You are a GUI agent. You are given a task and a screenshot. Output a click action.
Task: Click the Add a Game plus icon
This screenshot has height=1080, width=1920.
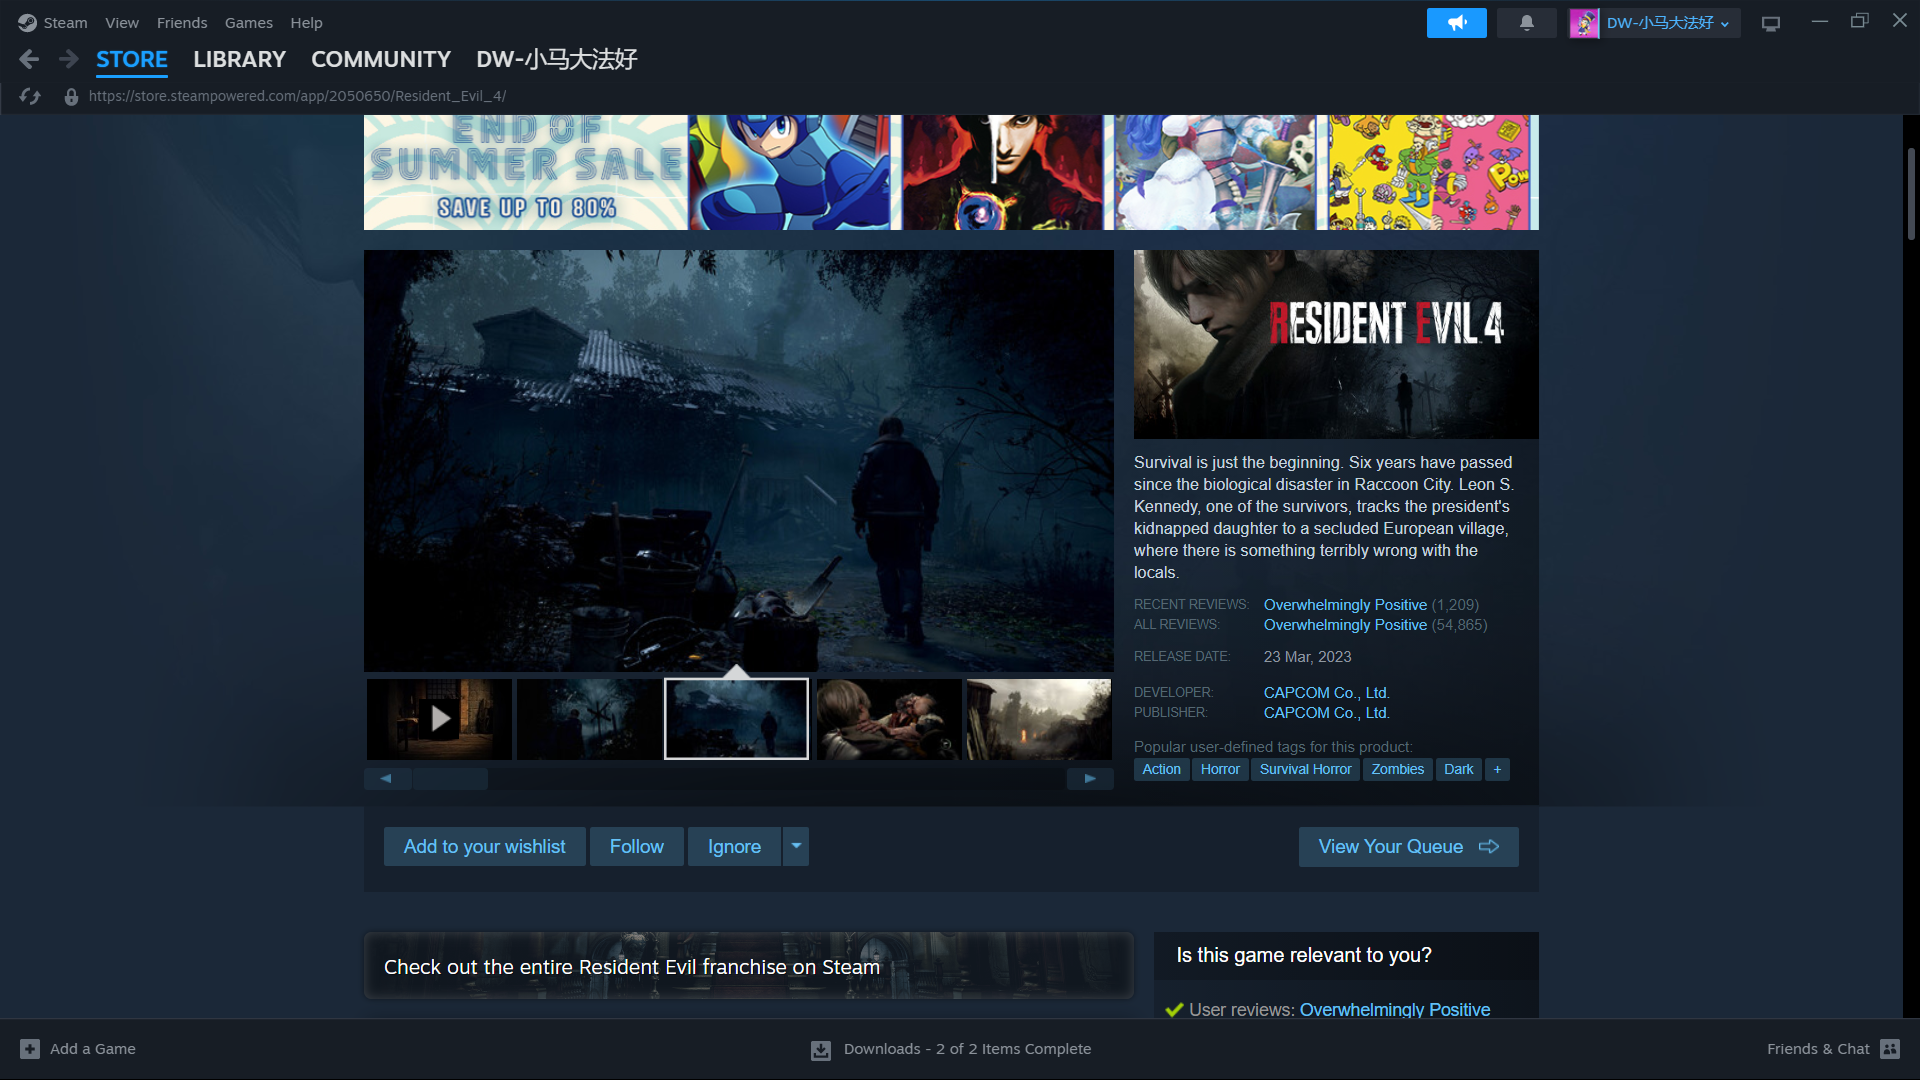click(30, 1049)
